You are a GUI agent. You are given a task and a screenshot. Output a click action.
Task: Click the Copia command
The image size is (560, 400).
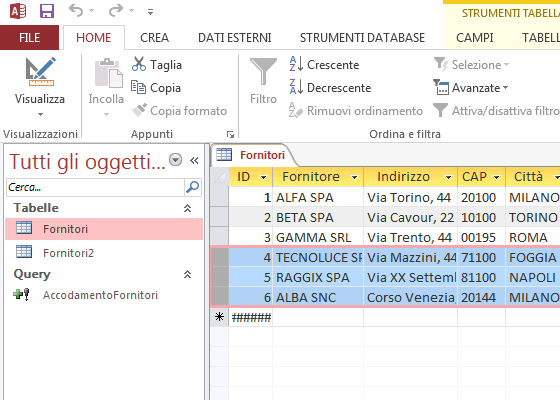coord(156,88)
